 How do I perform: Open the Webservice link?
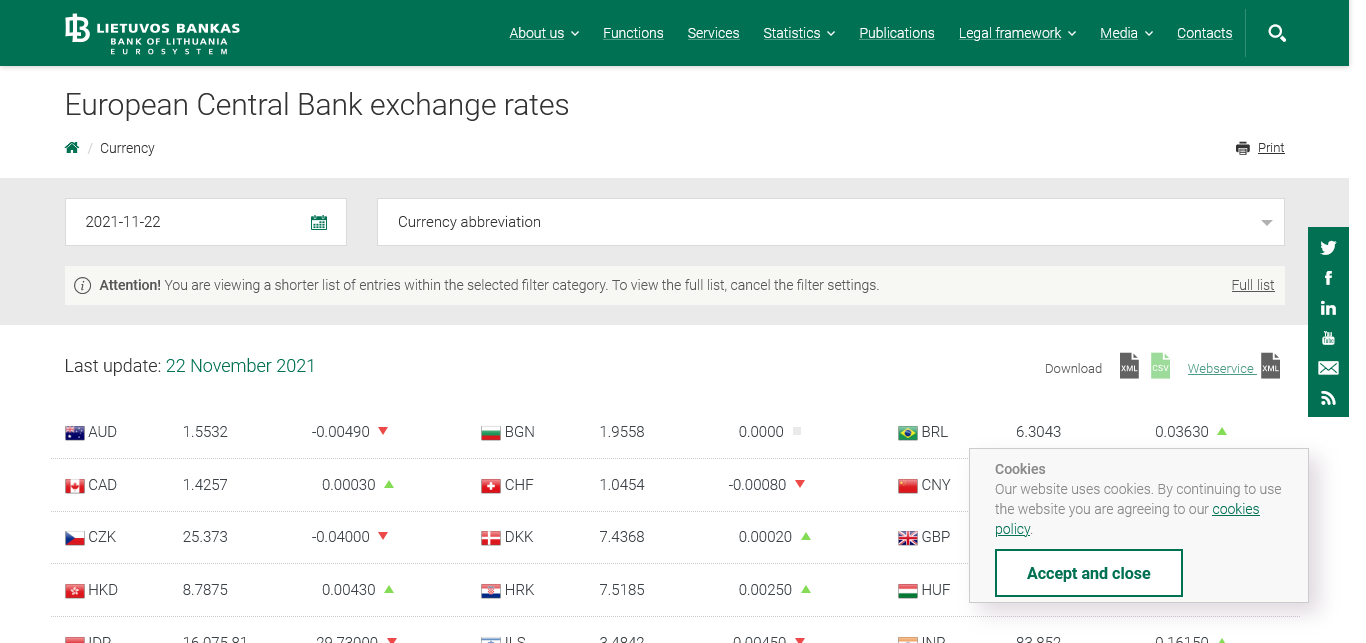[1220, 369]
